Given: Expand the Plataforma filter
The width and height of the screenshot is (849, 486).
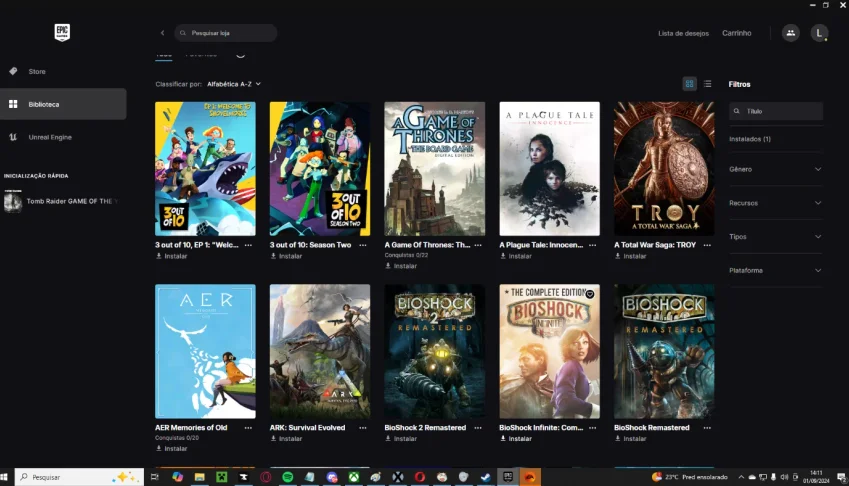Looking at the screenshot, I should click(775, 270).
